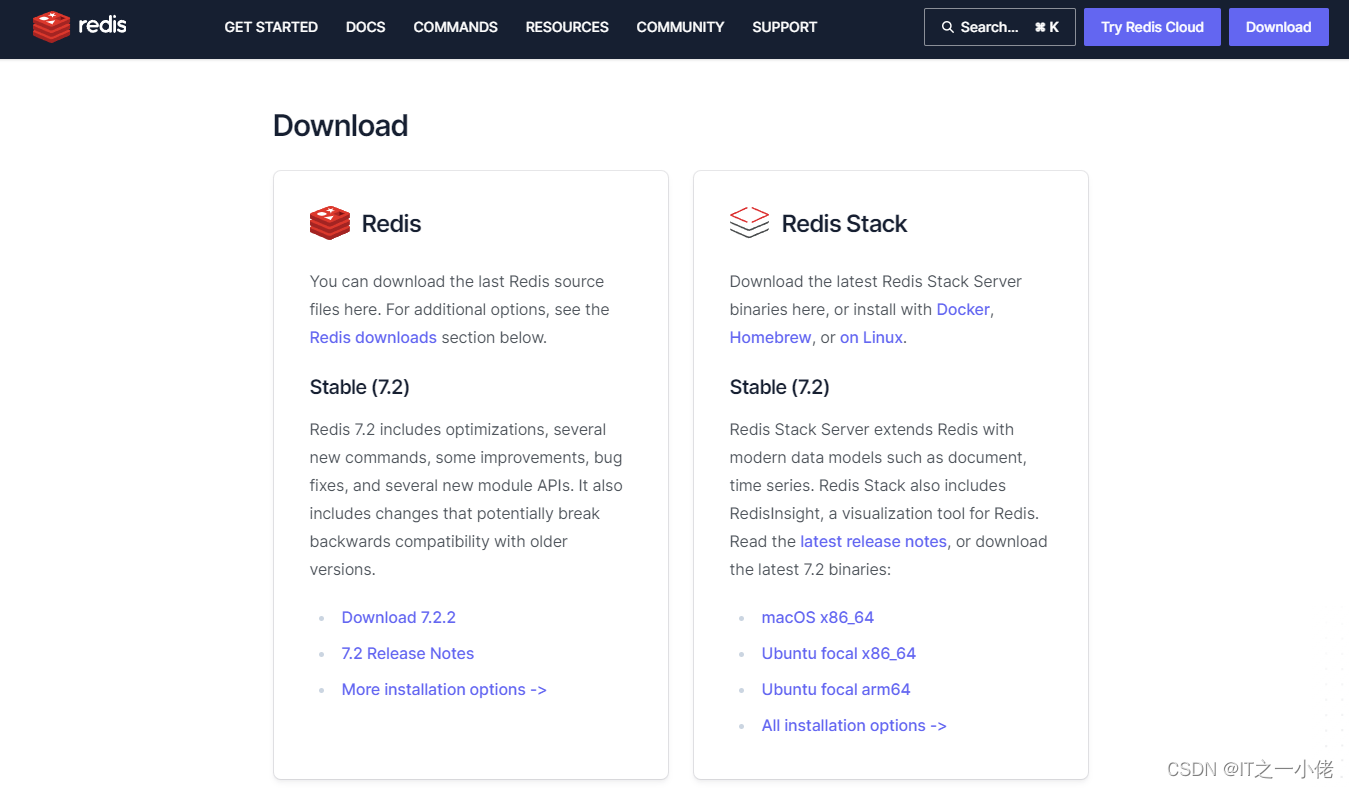This screenshot has width=1349, height=788.
Task: Click the Download 7.2.2 link
Action: tap(399, 617)
